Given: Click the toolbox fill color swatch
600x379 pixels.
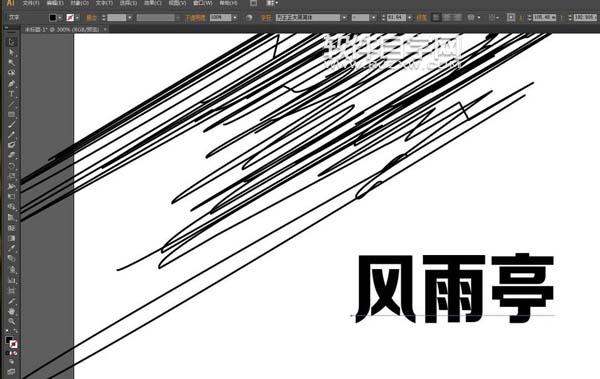Looking at the screenshot, I should tap(9, 340).
